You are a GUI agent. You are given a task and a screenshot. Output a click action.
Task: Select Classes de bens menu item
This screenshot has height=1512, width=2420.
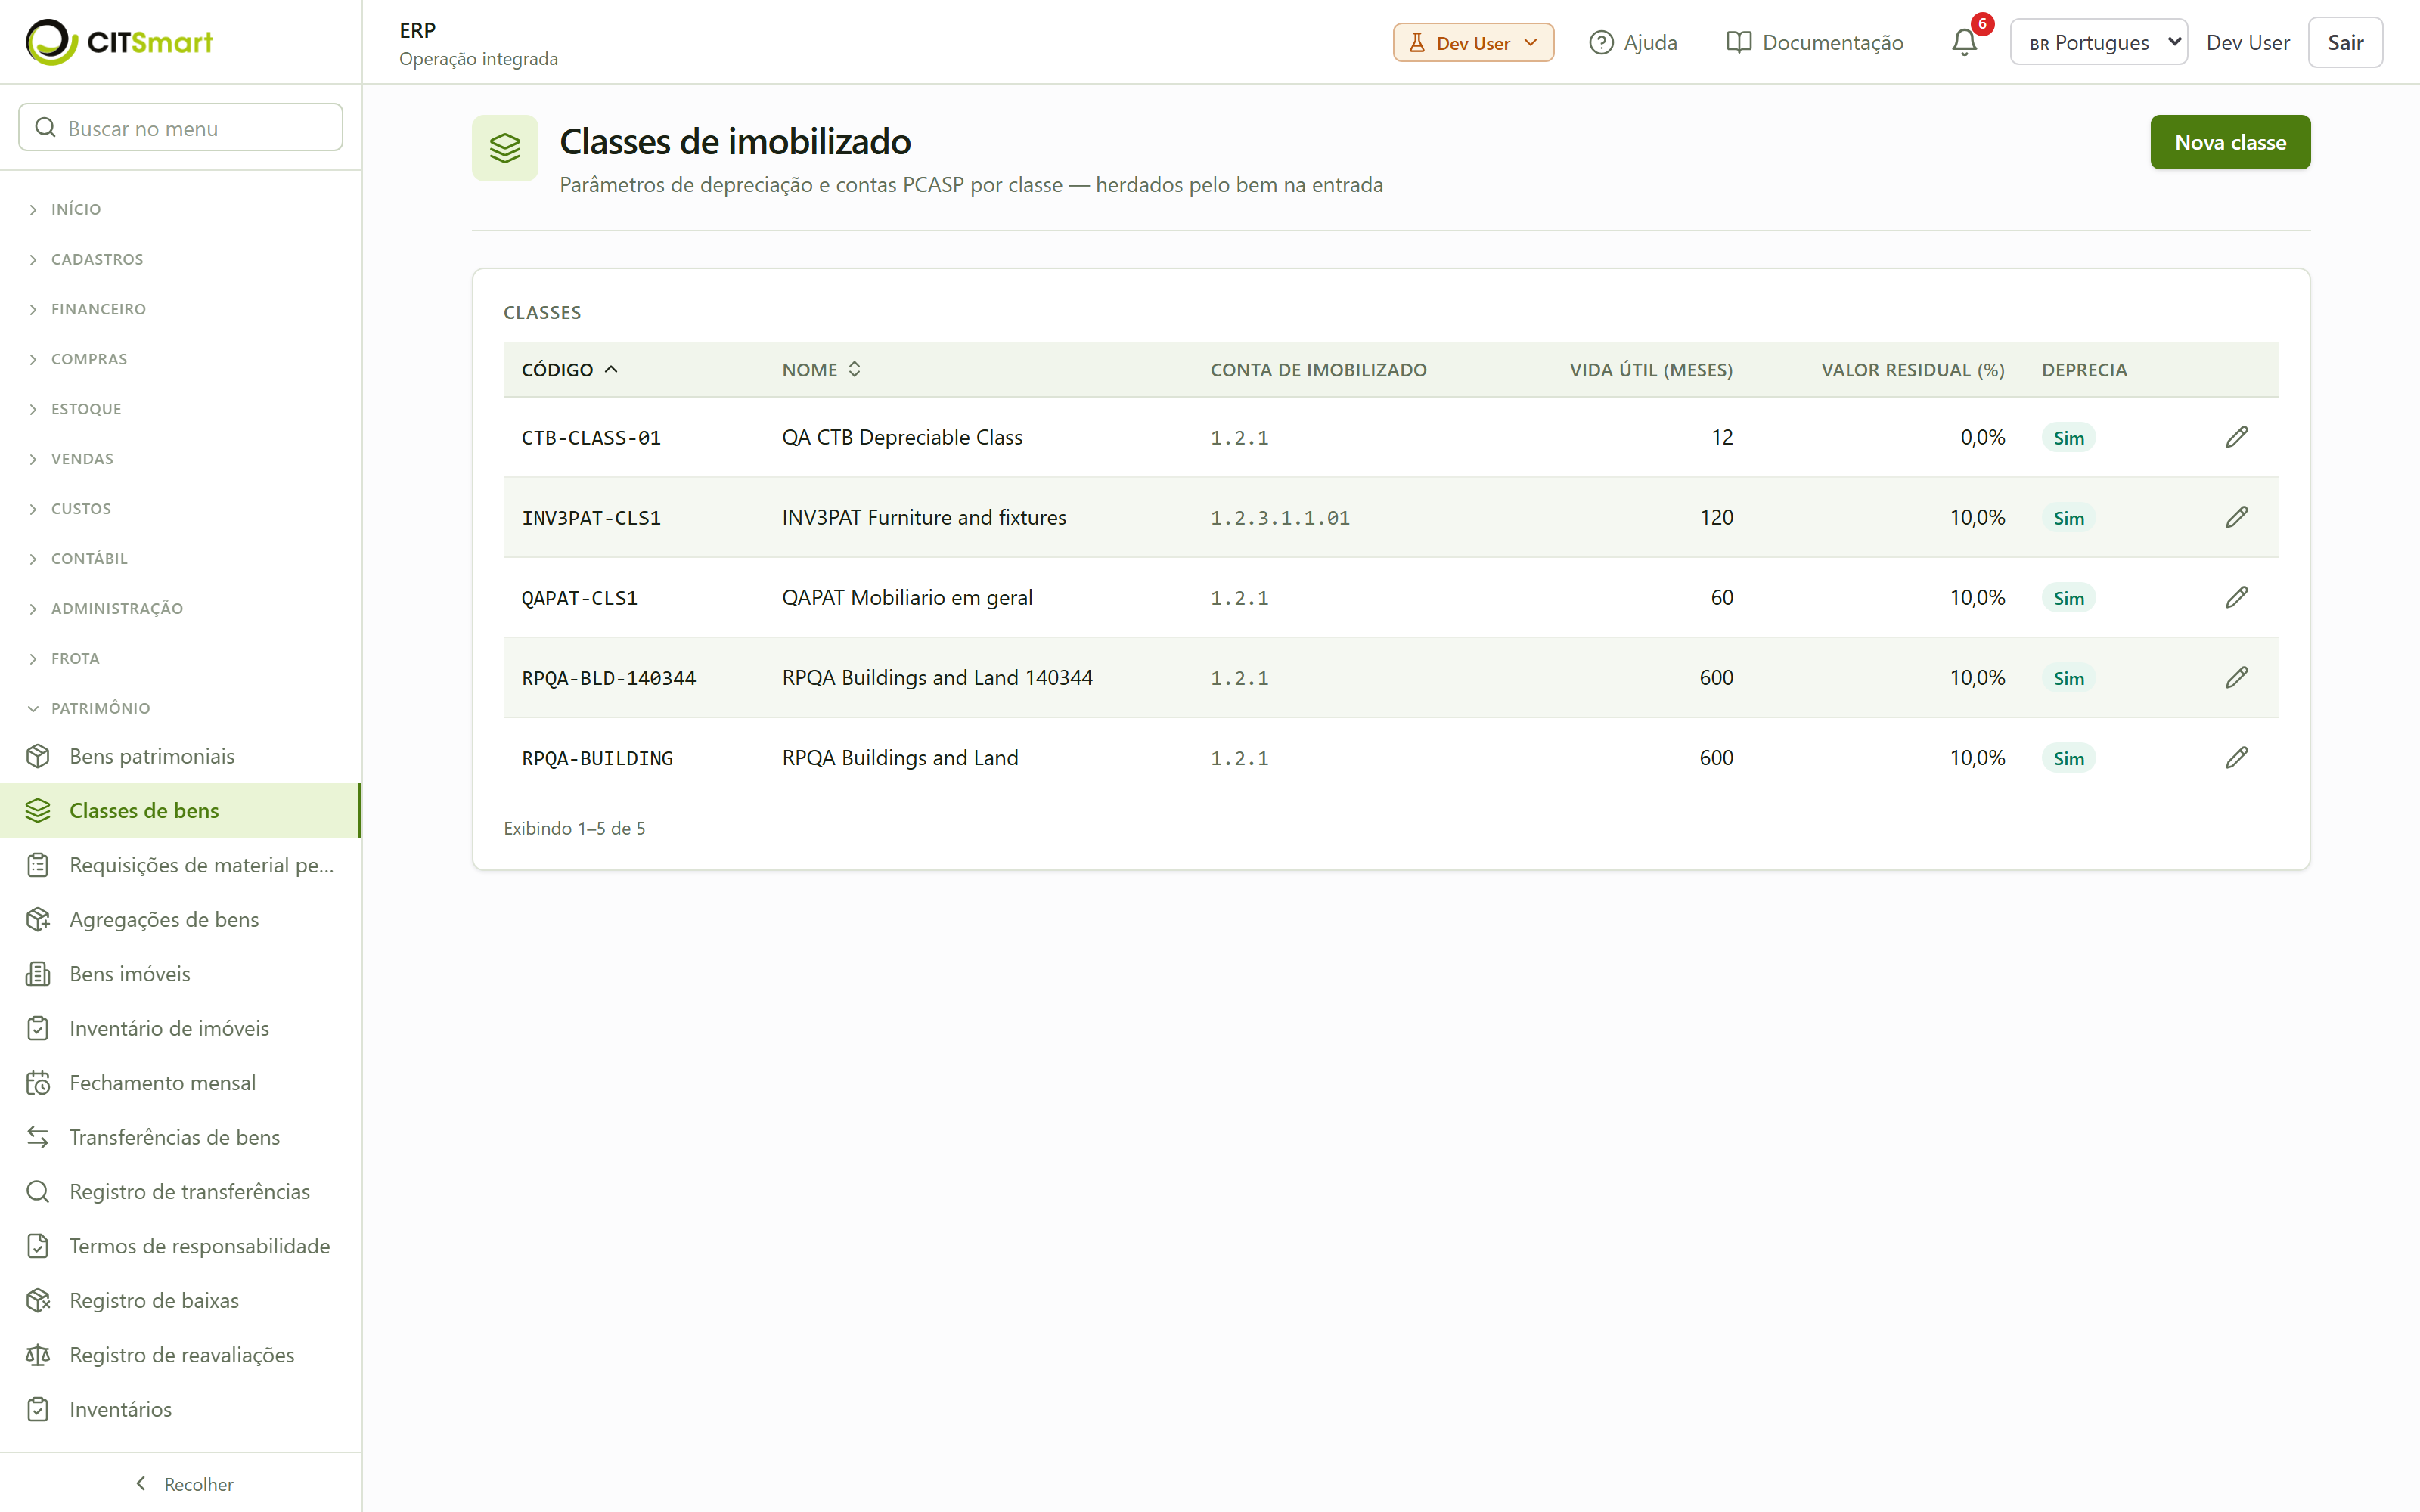click(x=180, y=810)
